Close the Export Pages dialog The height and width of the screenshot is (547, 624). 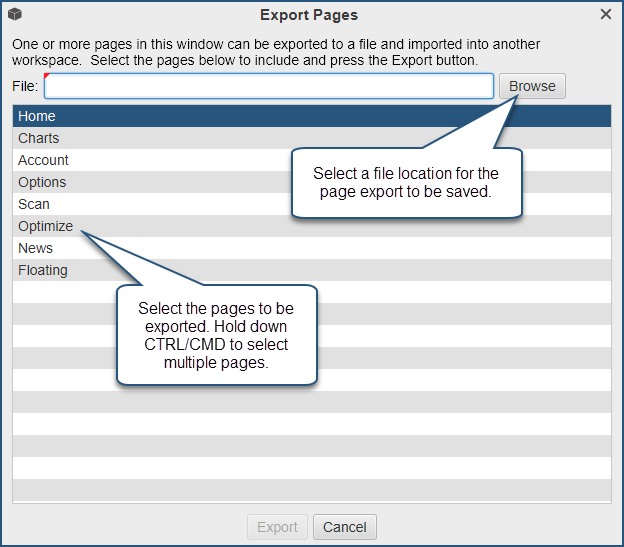pos(606,14)
